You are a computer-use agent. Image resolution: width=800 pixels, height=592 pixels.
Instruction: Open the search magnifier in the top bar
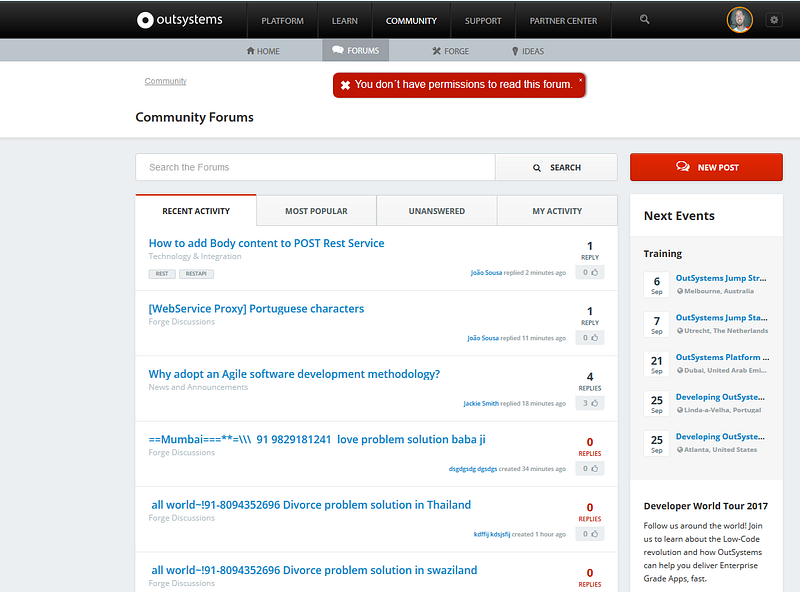[x=644, y=19]
